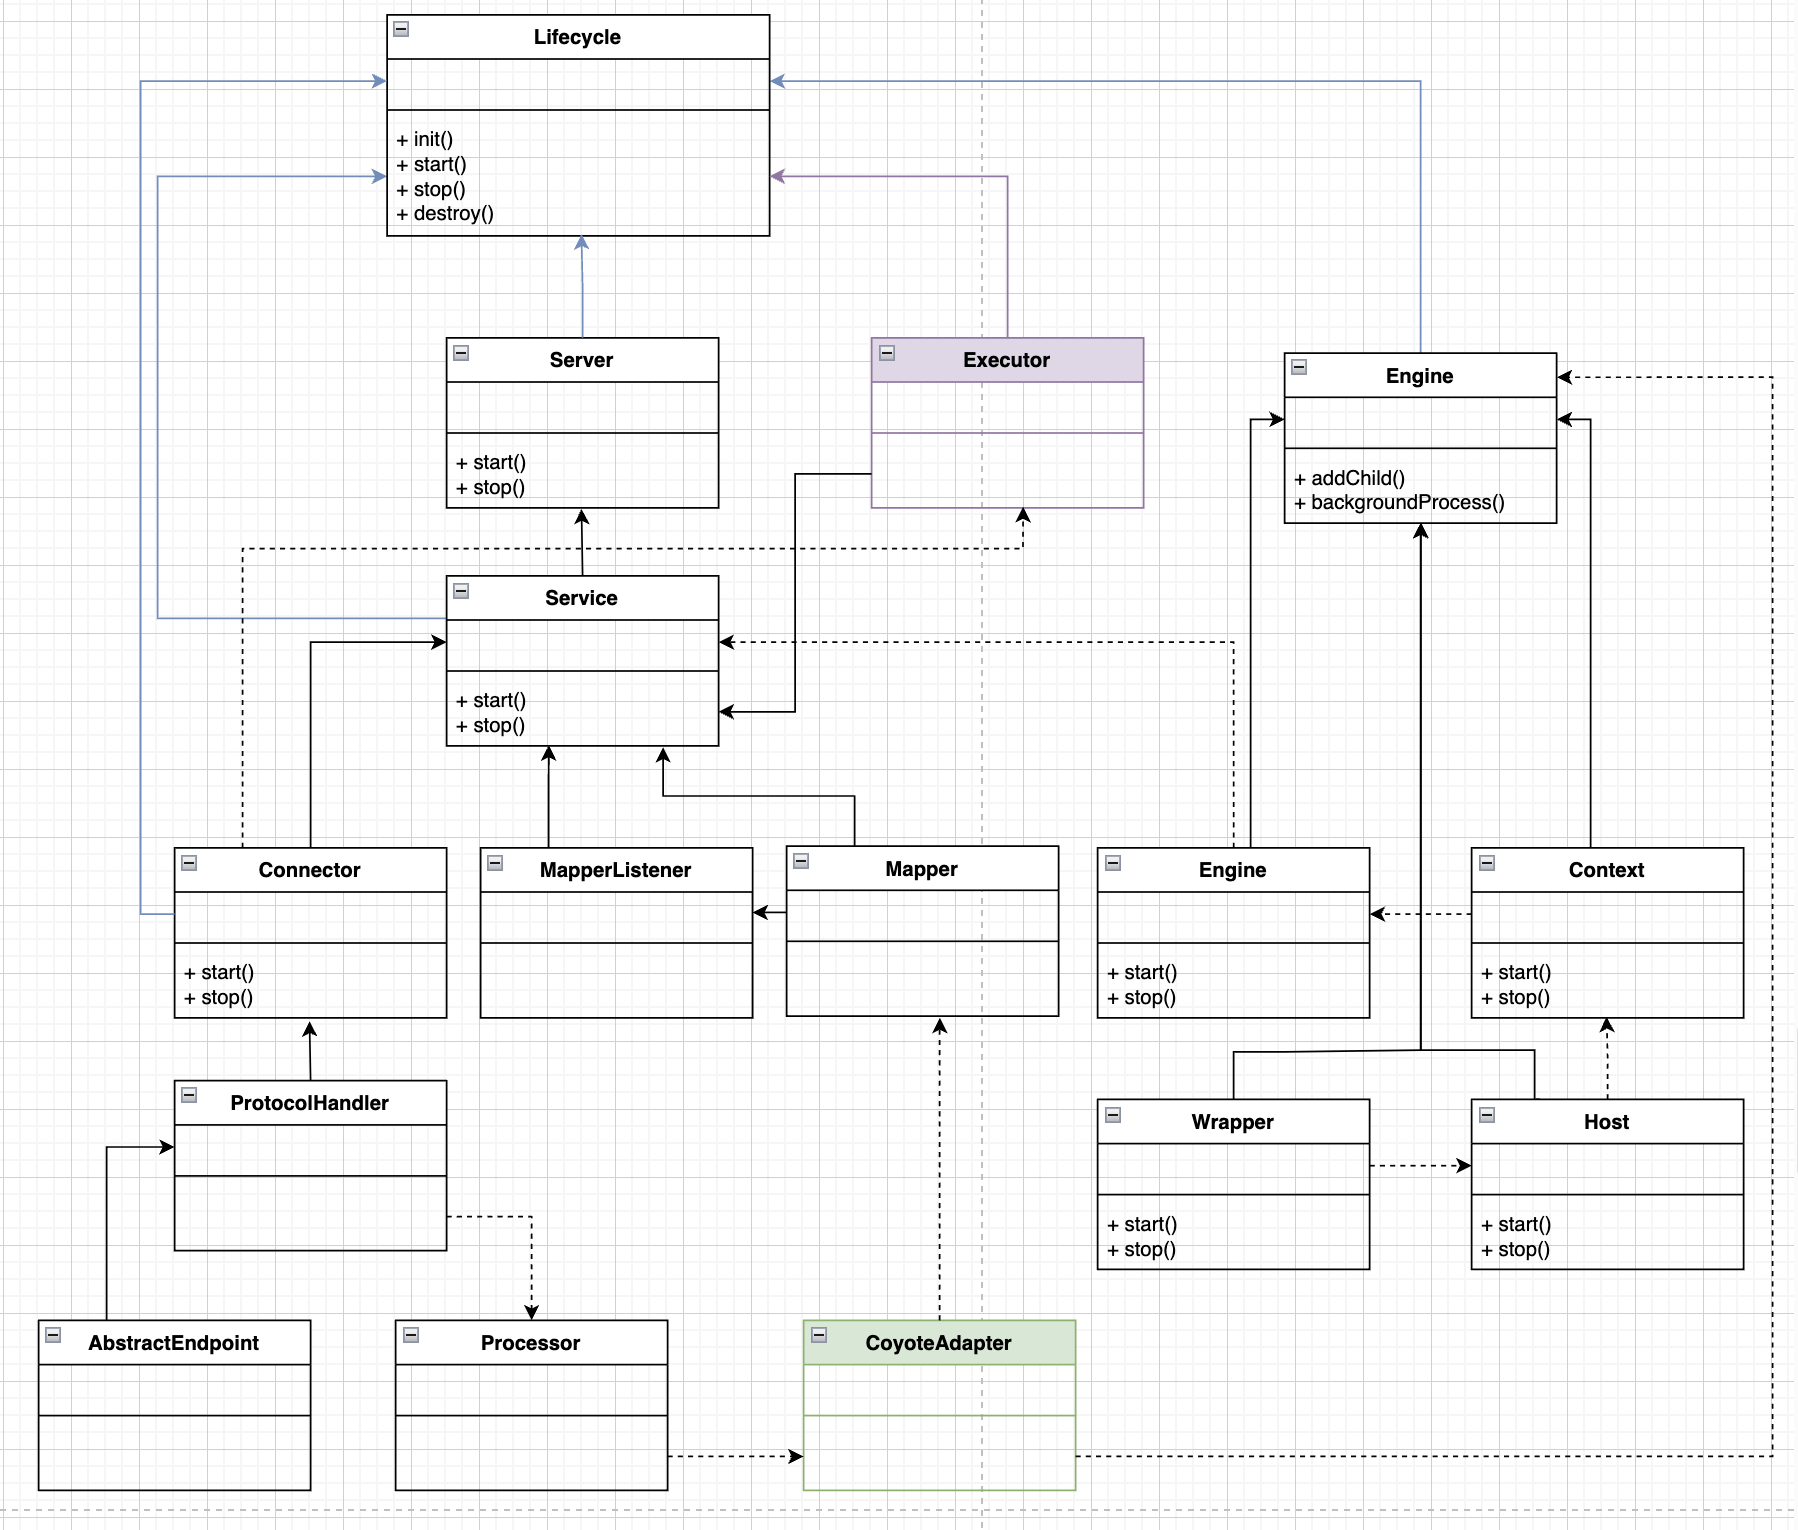Collapse the purple Executor class
Viewport: 1798px width, 1530px height.
(886, 353)
